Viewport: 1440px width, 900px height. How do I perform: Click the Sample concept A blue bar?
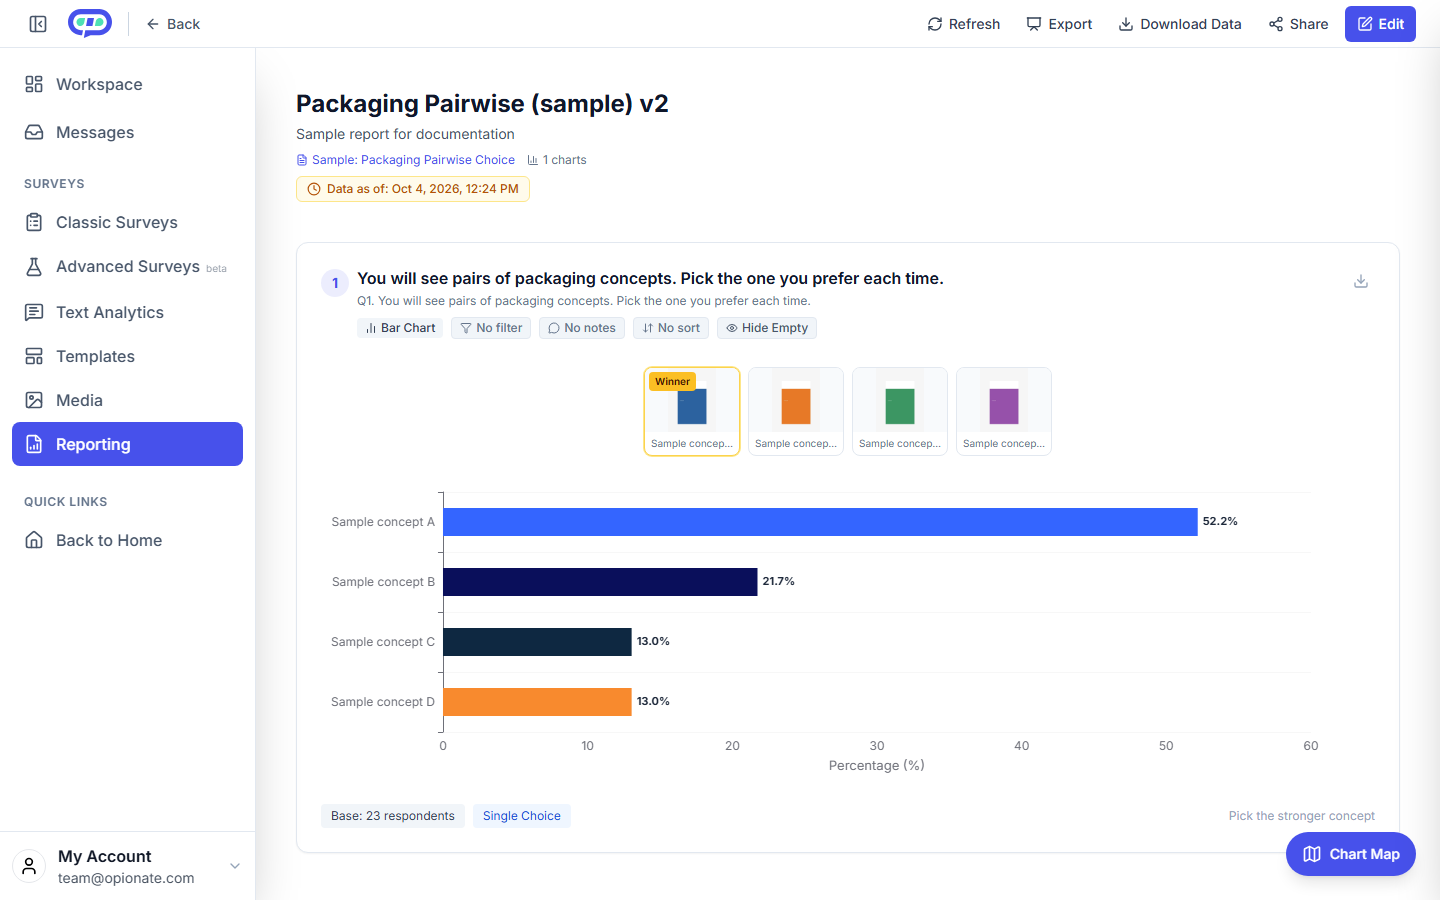(820, 522)
